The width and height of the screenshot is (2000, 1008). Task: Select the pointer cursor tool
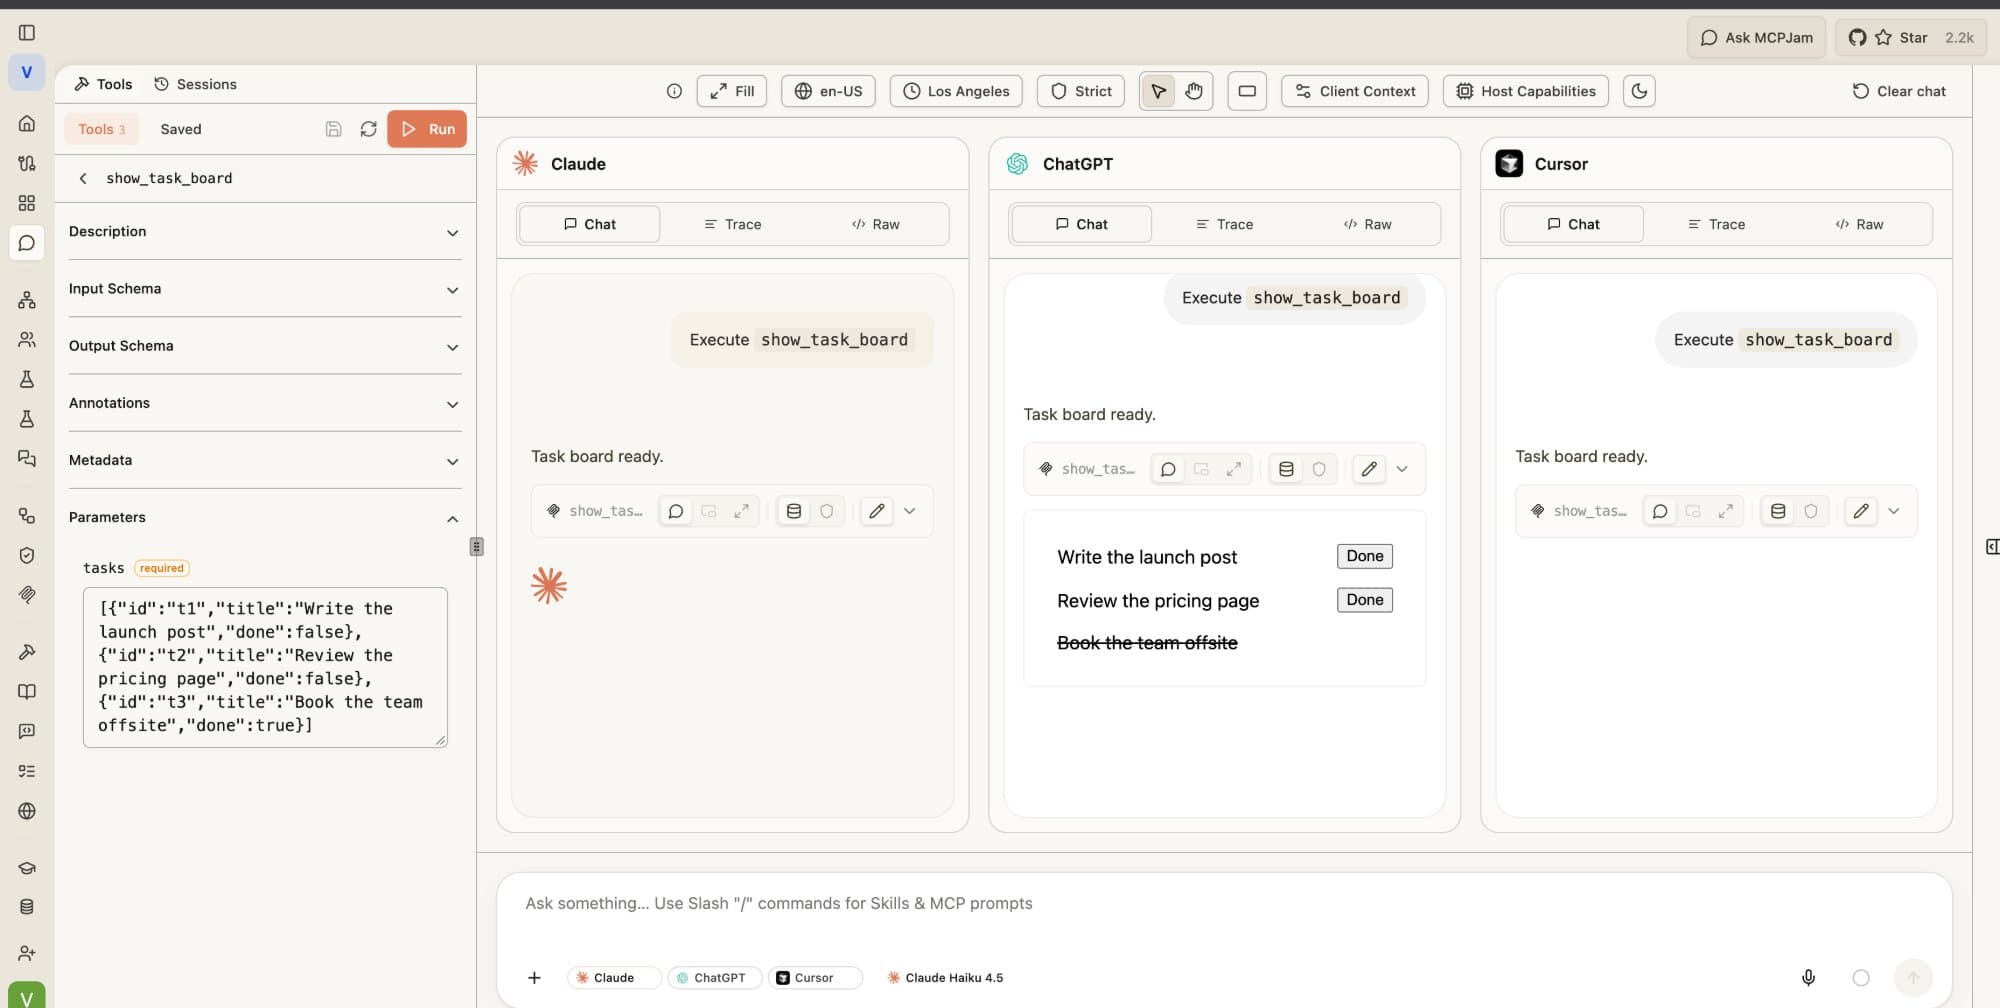tap(1158, 91)
